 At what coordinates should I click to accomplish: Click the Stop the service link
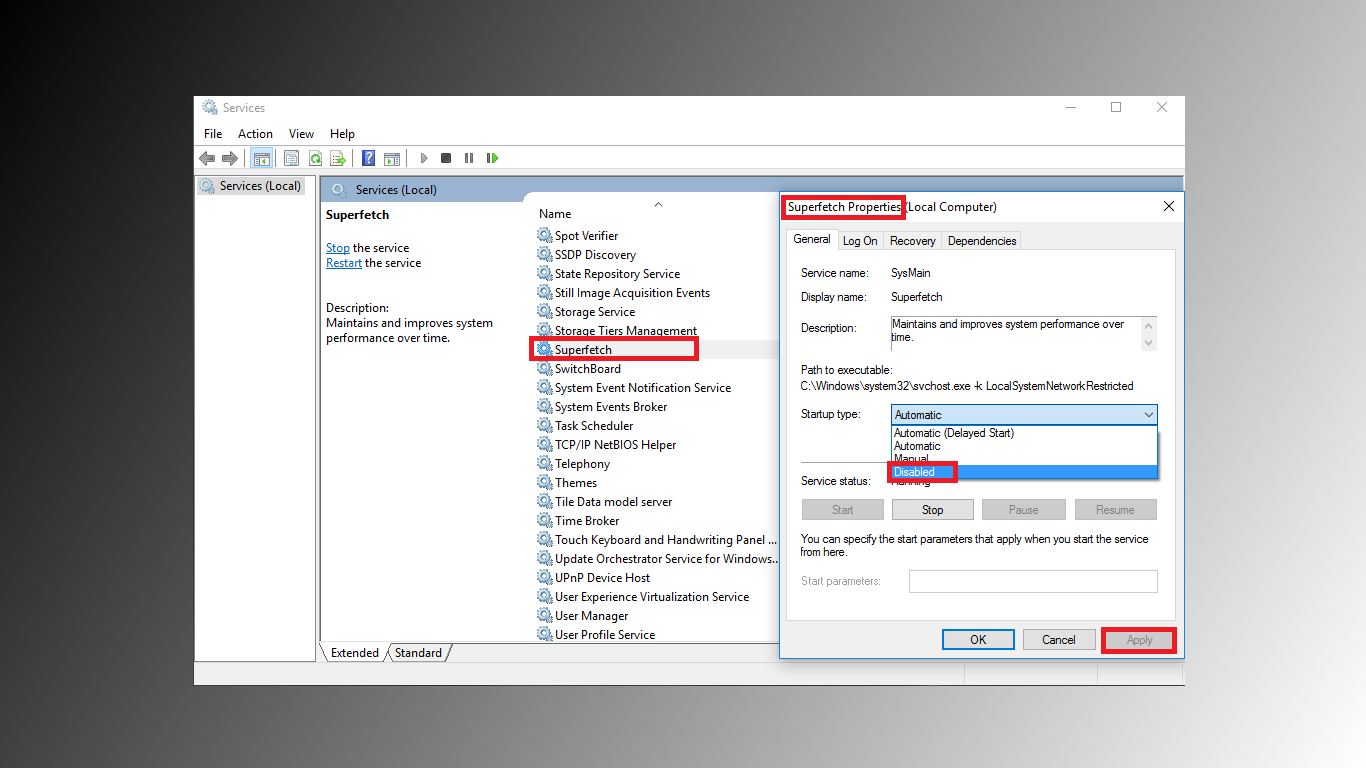(338, 248)
